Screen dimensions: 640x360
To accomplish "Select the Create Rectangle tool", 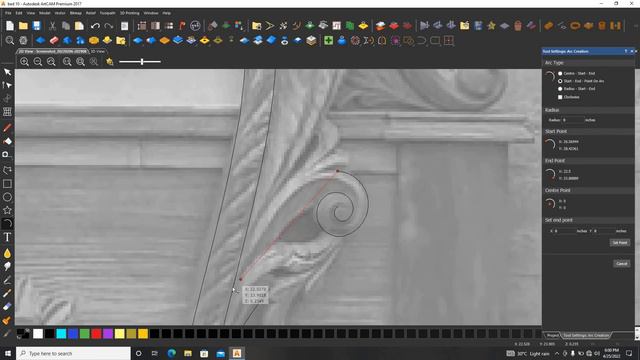I will tap(7, 184).
